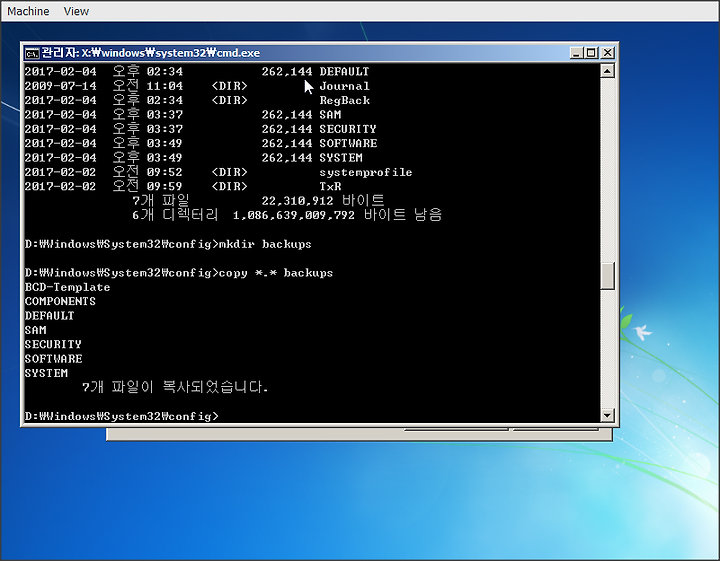
Task: Minimize the cmd.exe window
Action: point(576,53)
